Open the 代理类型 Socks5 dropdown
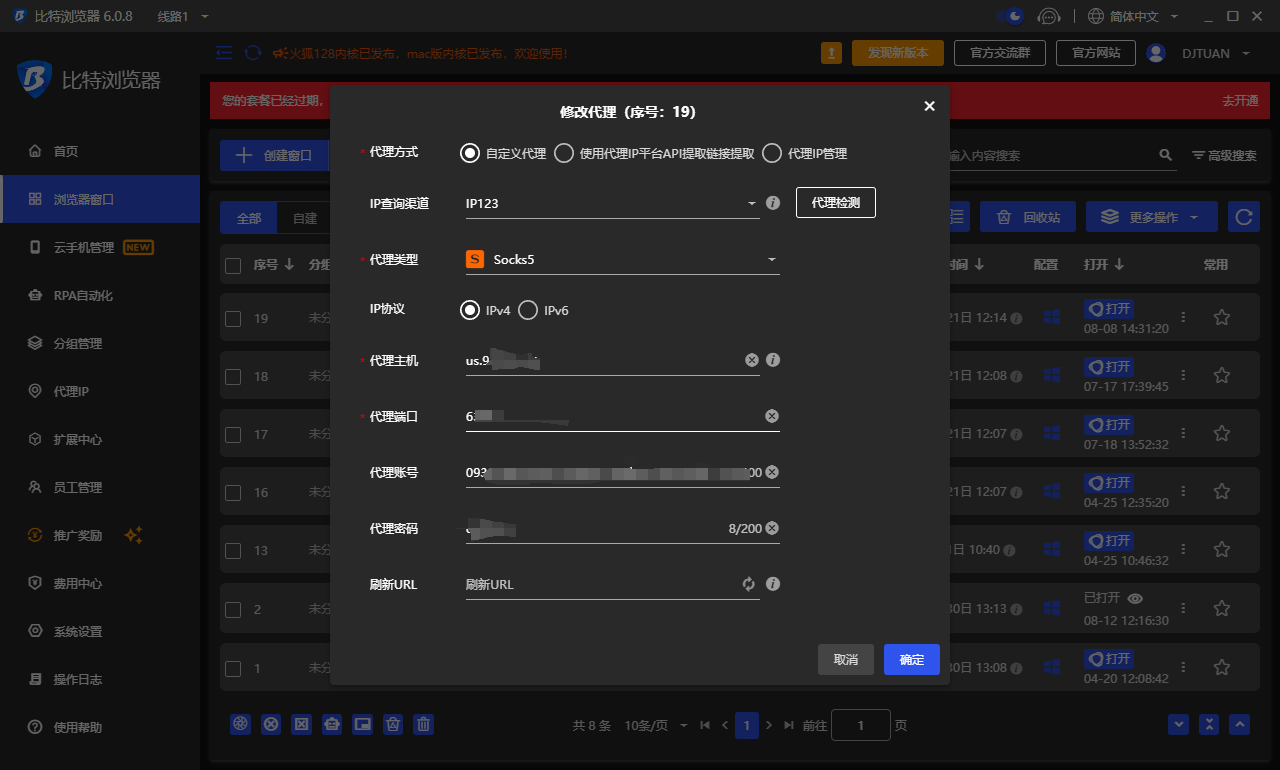Screen dimensions: 1280x770 (622, 260)
